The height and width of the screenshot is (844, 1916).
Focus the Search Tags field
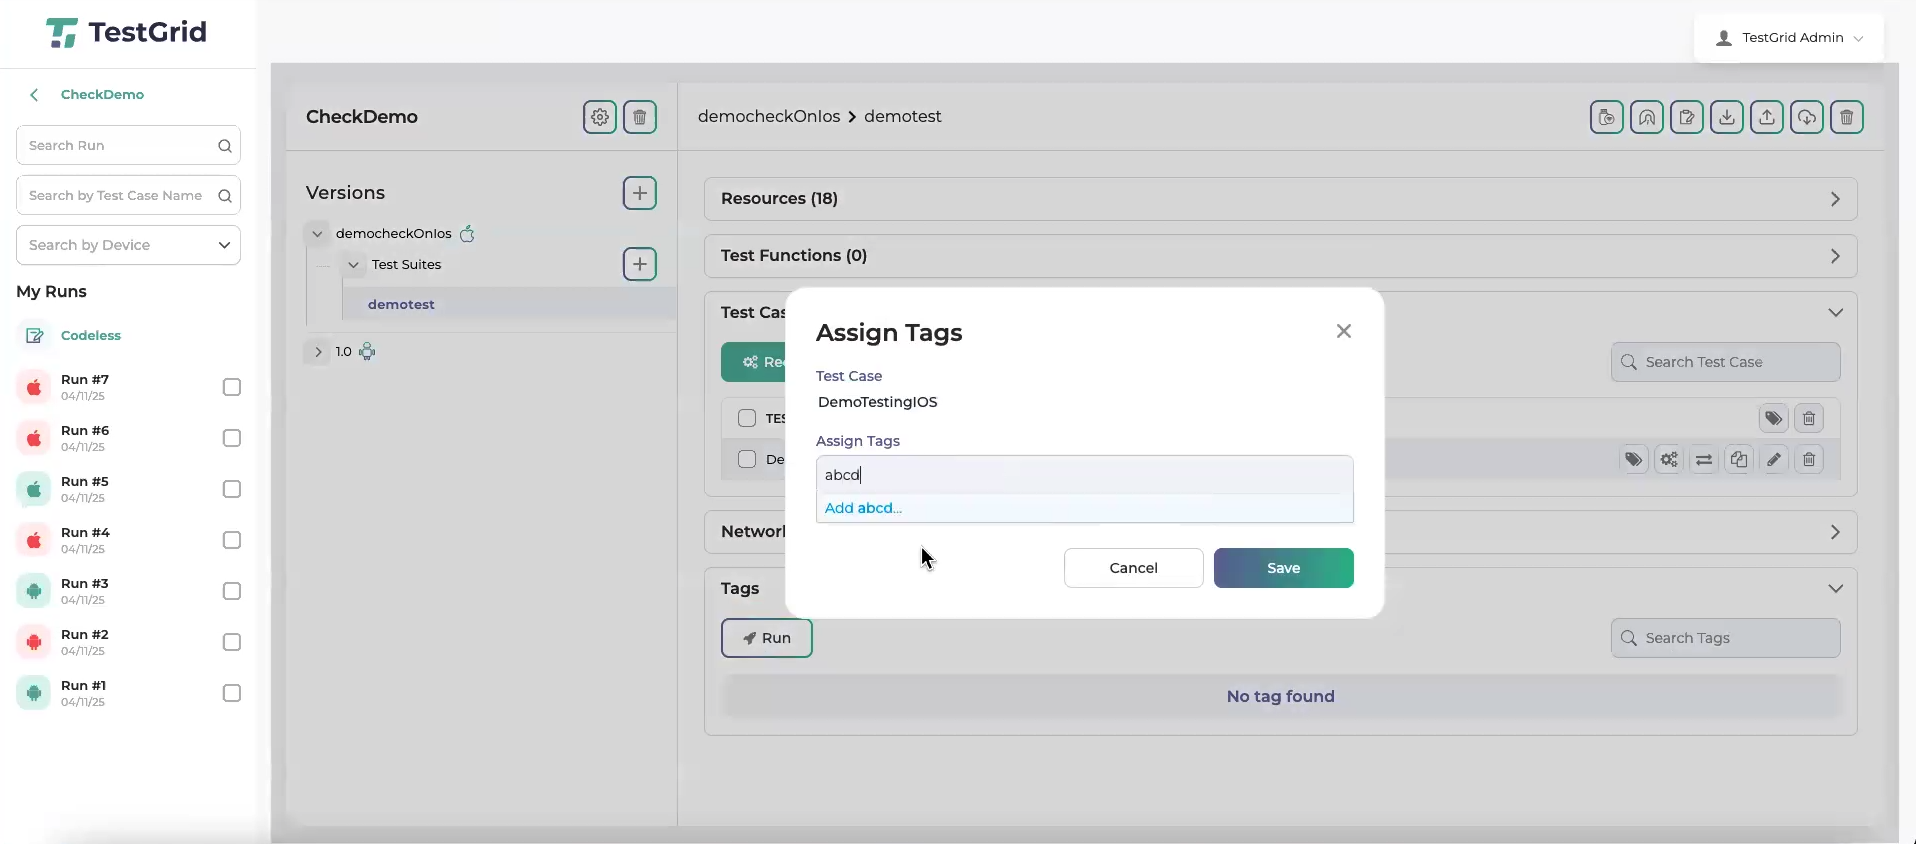(x=1725, y=638)
